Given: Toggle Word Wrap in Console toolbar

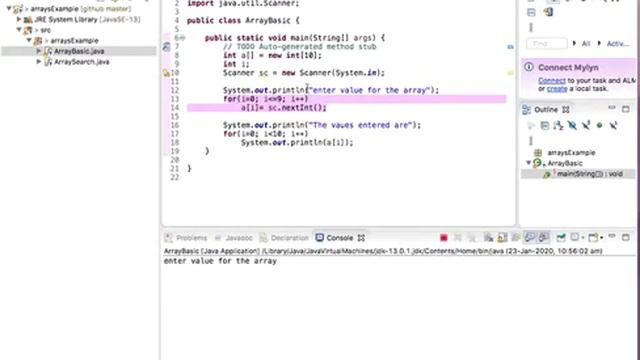Looking at the screenshot, I should [516, 238].
